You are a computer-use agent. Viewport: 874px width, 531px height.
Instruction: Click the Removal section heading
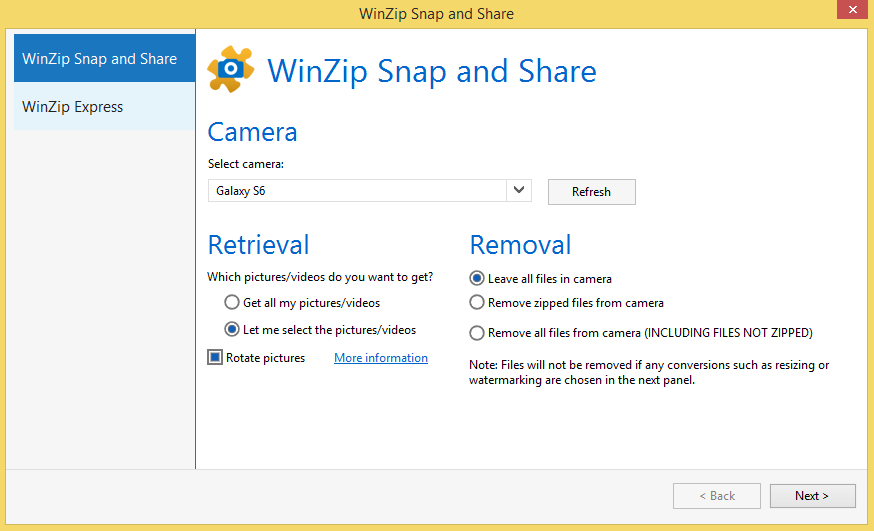point(520,245)
